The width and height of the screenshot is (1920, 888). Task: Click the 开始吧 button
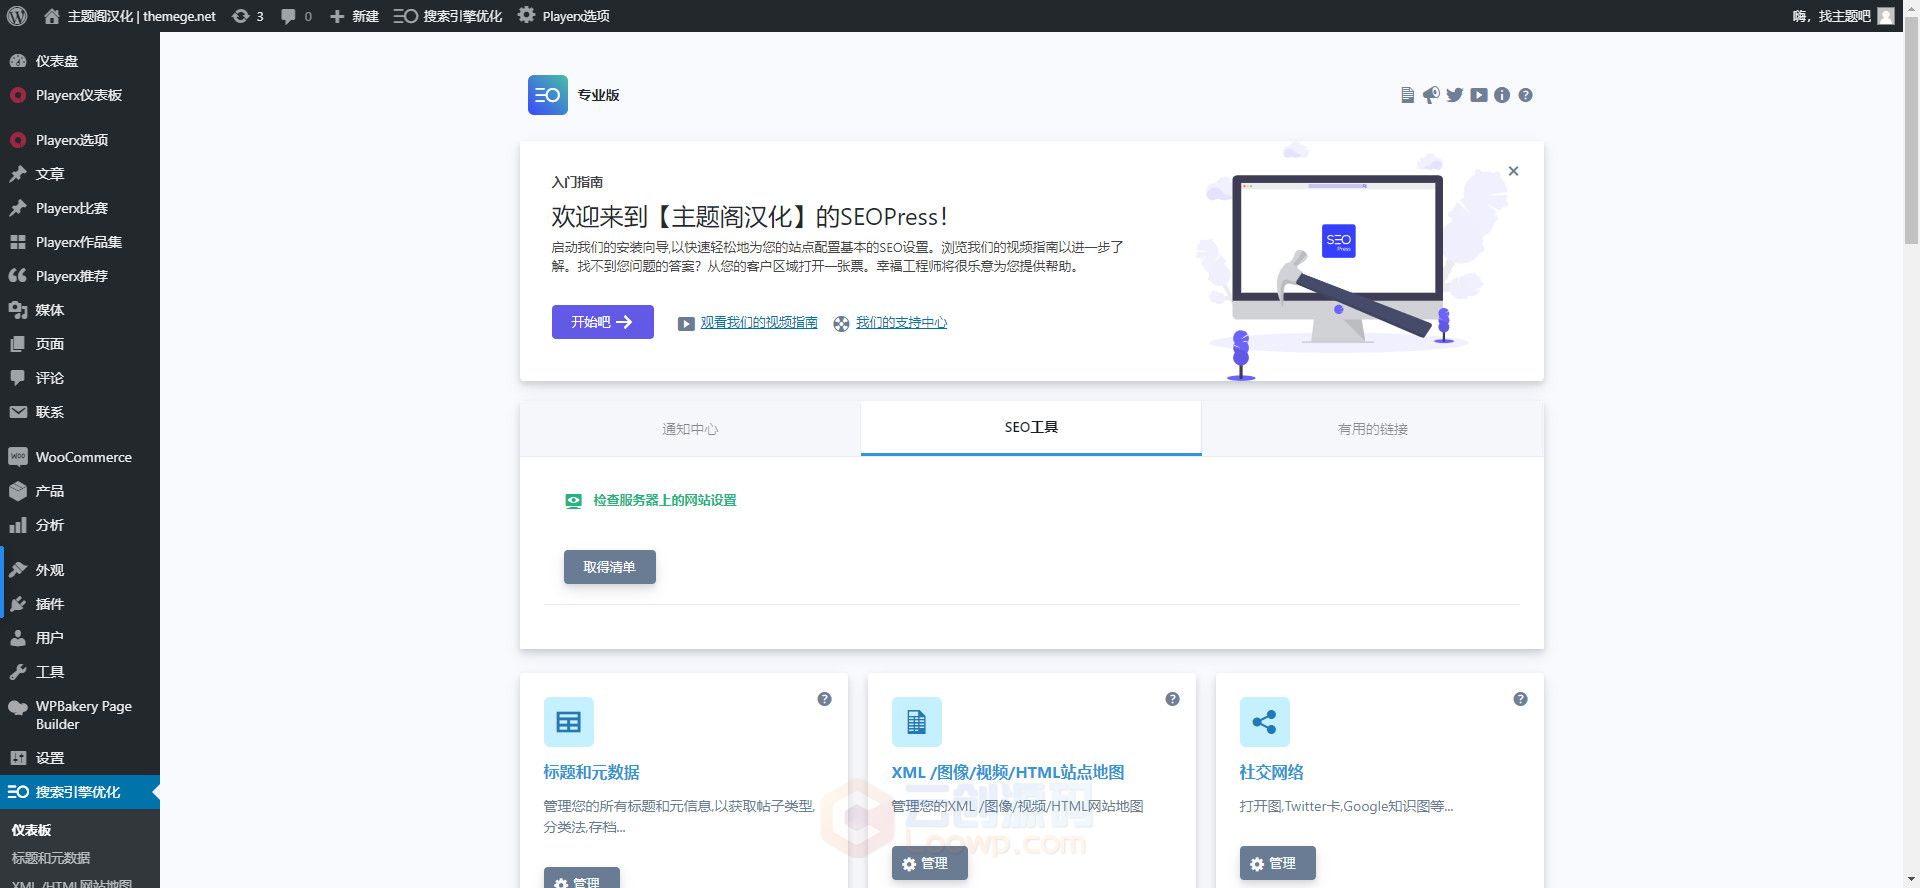pos(602,322)
